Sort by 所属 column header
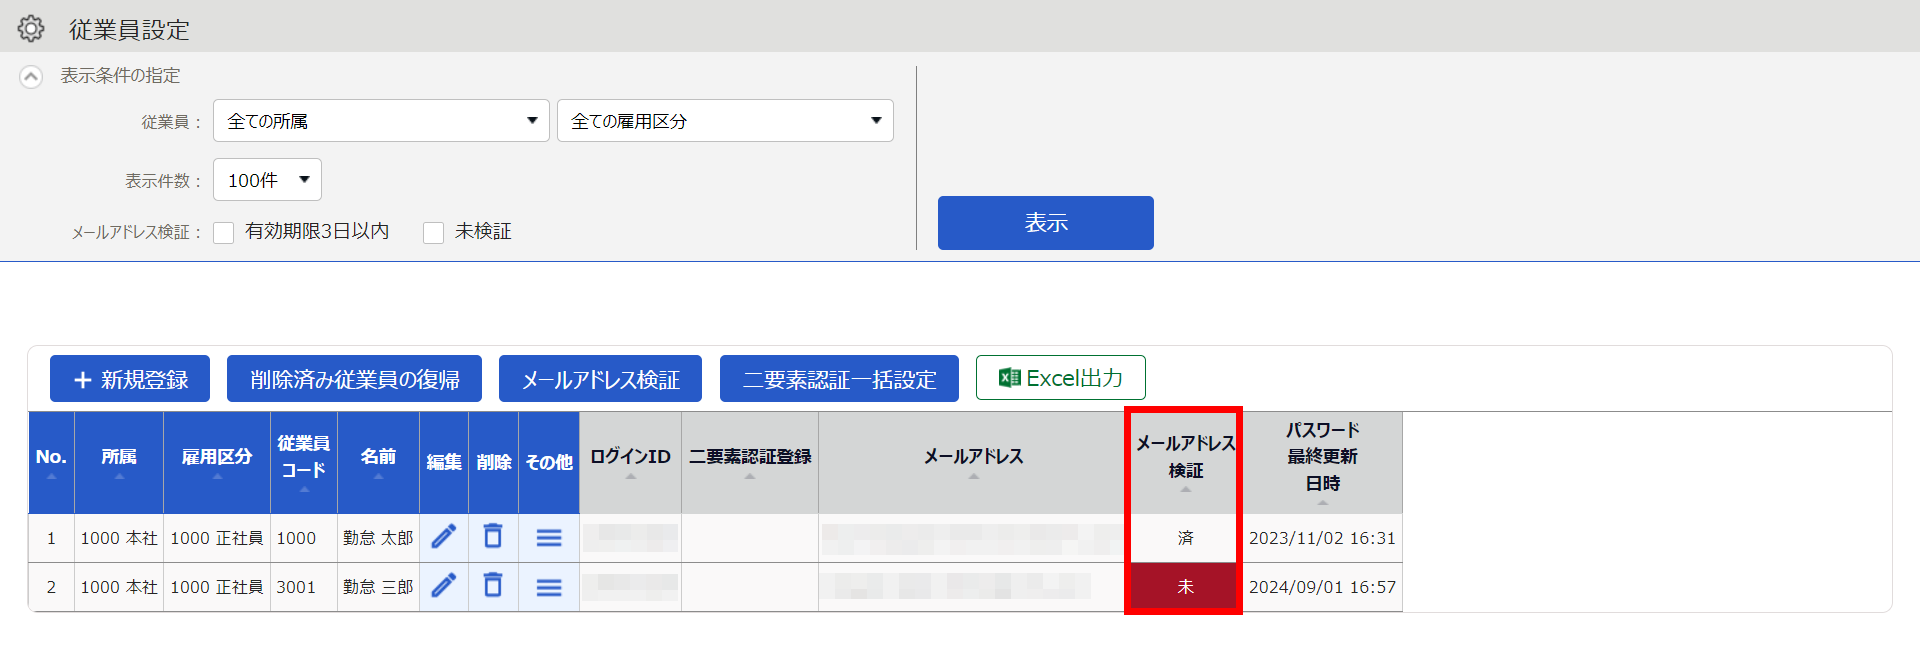Viewport: 1920px width, 671px height. coord(119,462)
